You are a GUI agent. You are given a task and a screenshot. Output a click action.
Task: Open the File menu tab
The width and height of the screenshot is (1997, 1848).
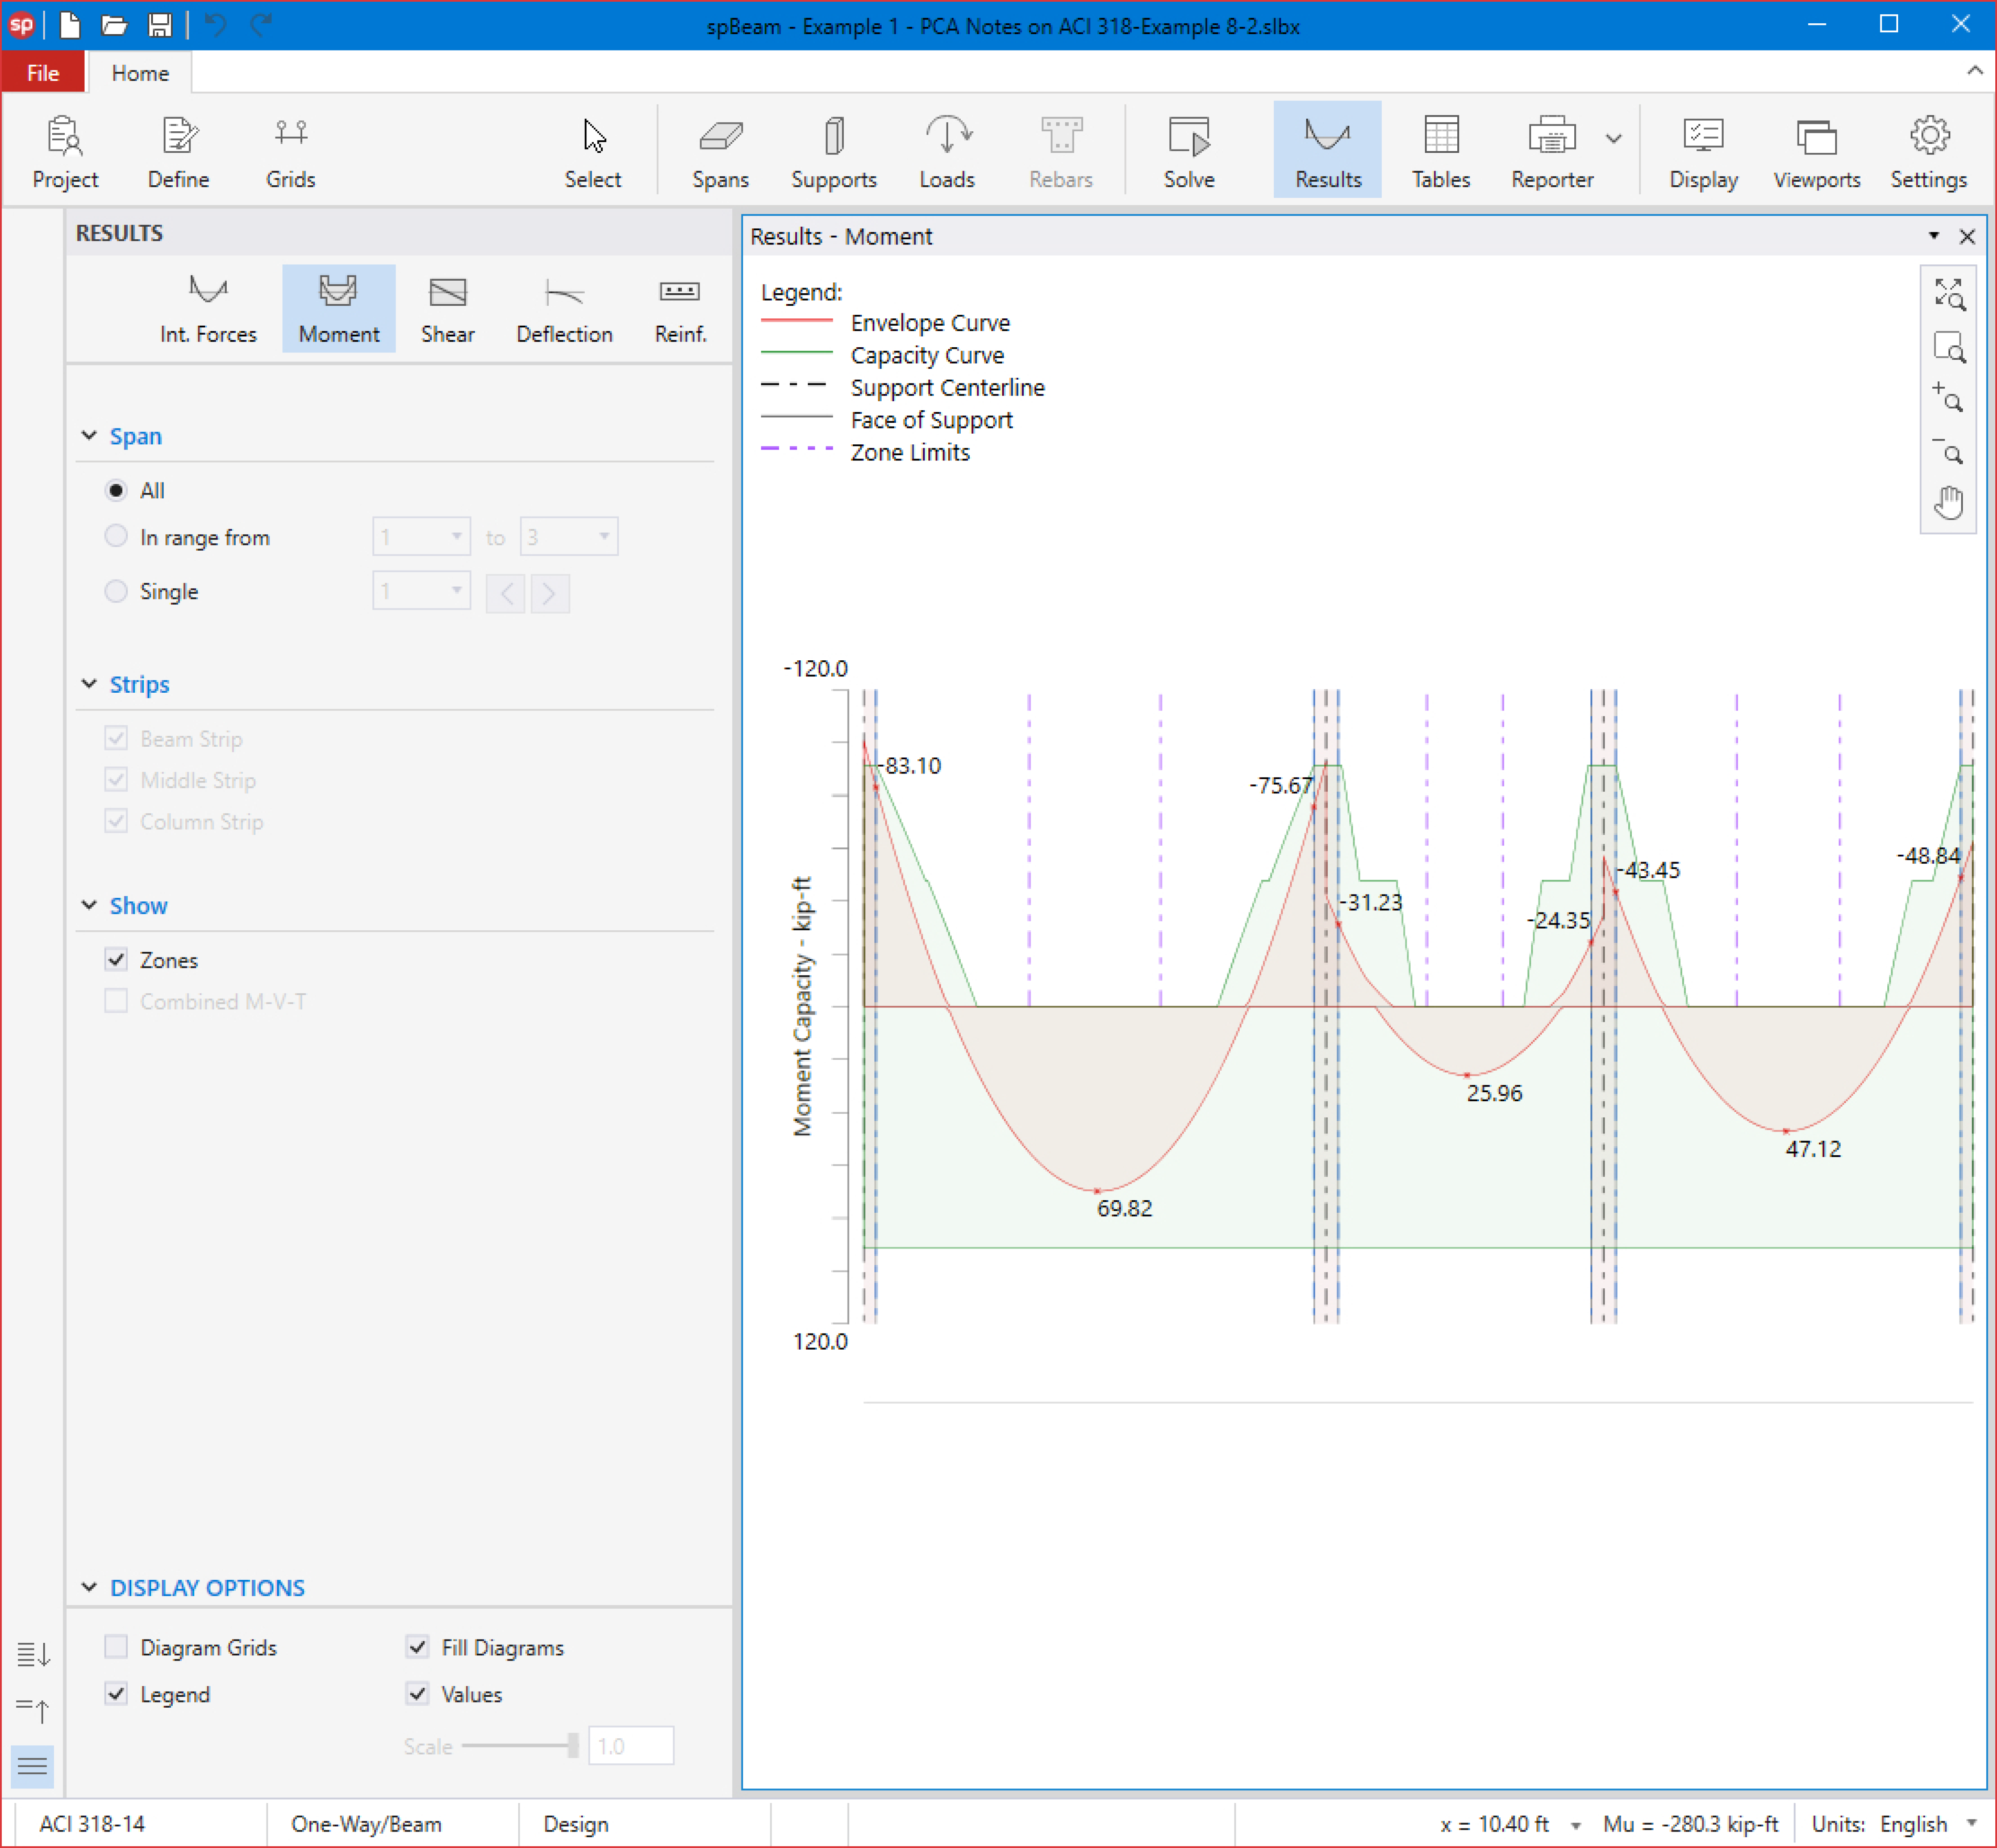tap(43, 73)
